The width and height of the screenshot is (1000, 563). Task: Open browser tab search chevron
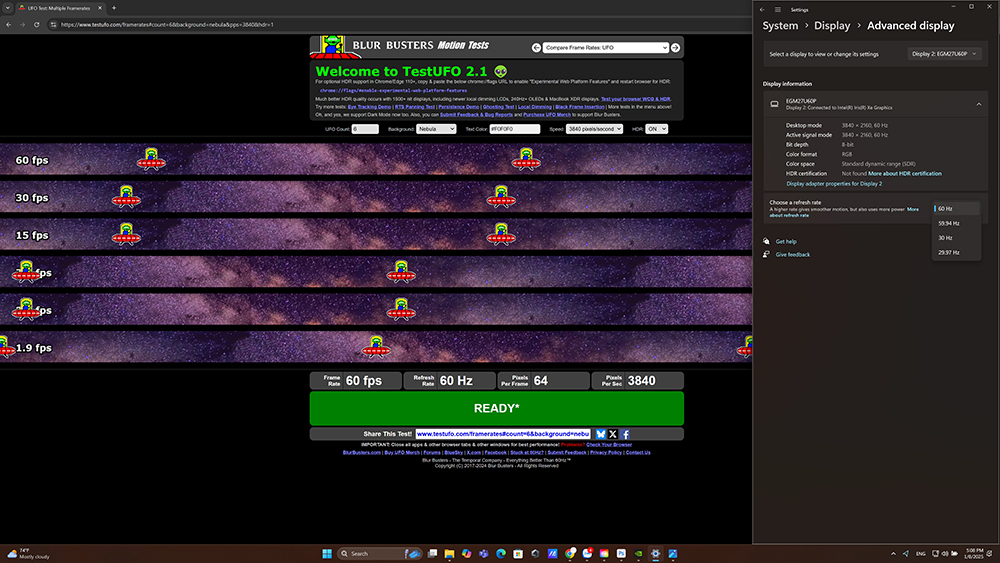(8, 8)
